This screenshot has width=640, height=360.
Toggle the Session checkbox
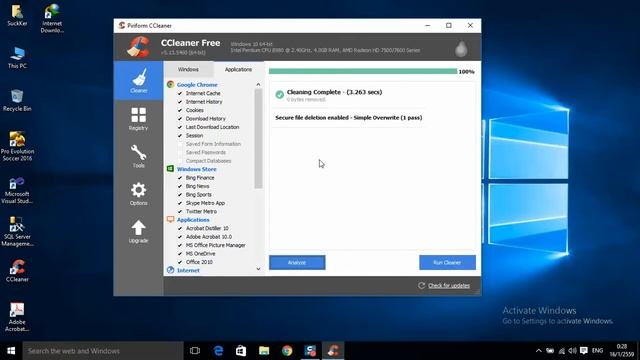point(180,136)
